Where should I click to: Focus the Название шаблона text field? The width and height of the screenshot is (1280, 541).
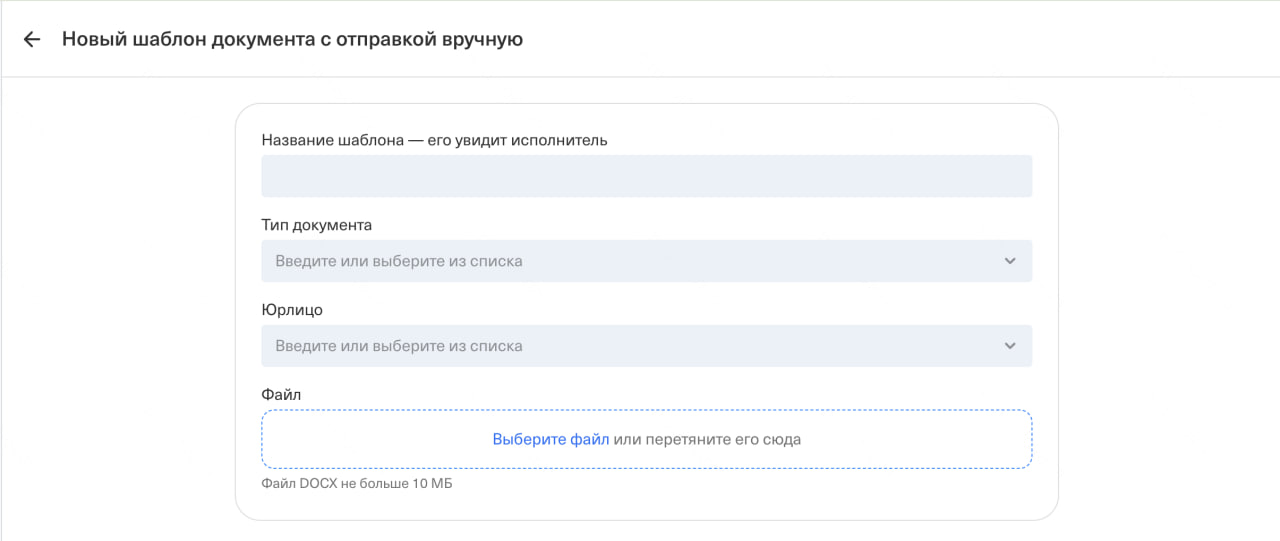tap(646, 176)
